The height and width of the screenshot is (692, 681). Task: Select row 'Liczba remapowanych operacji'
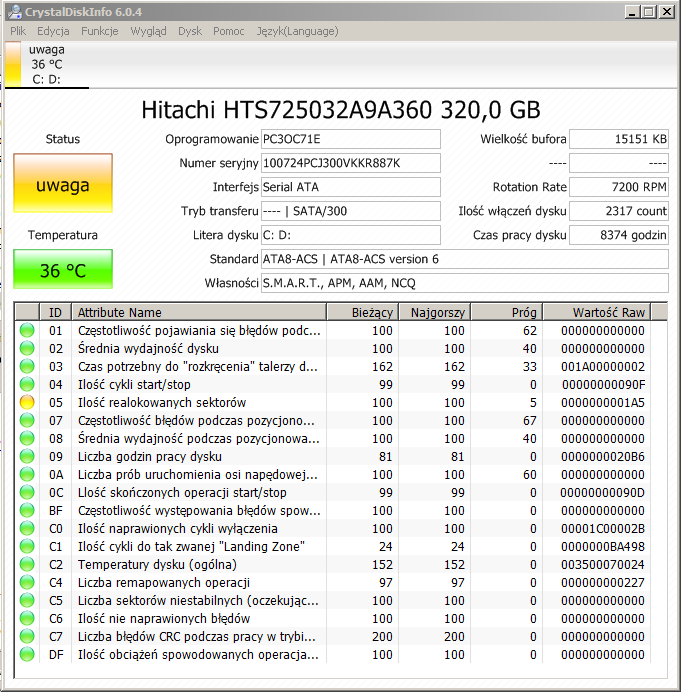click(x=333, y=583)
